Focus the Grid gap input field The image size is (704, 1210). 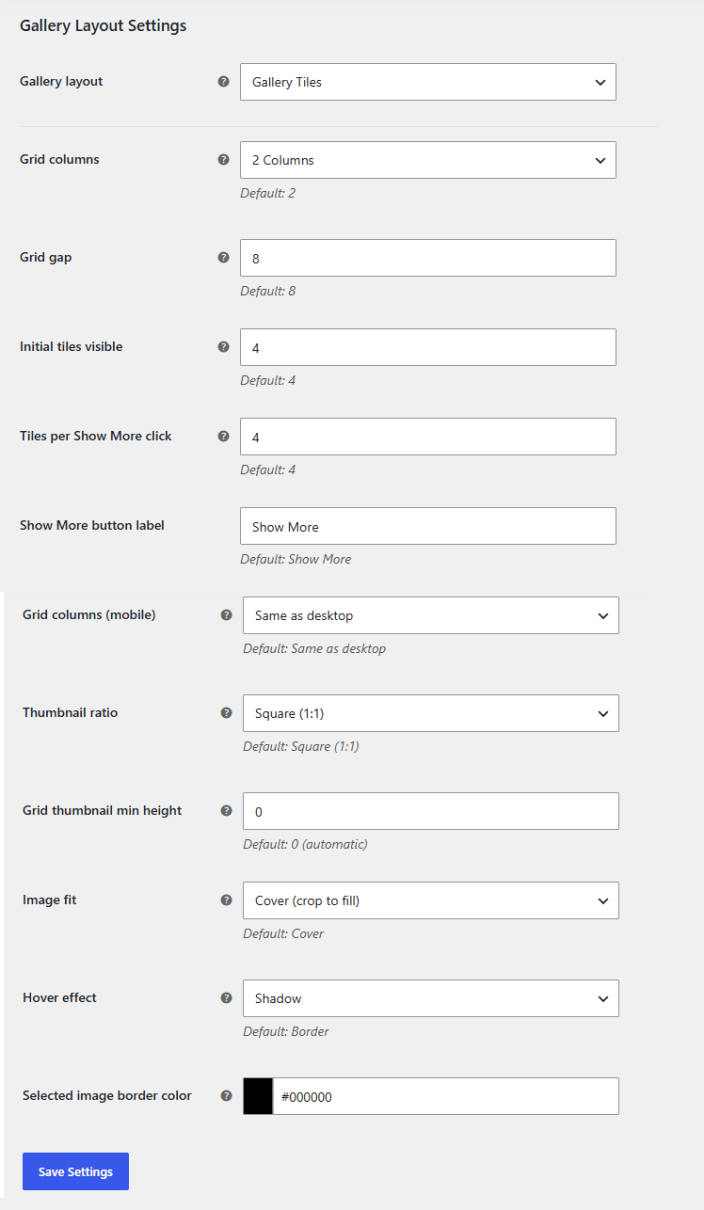[x=428, y=258]
